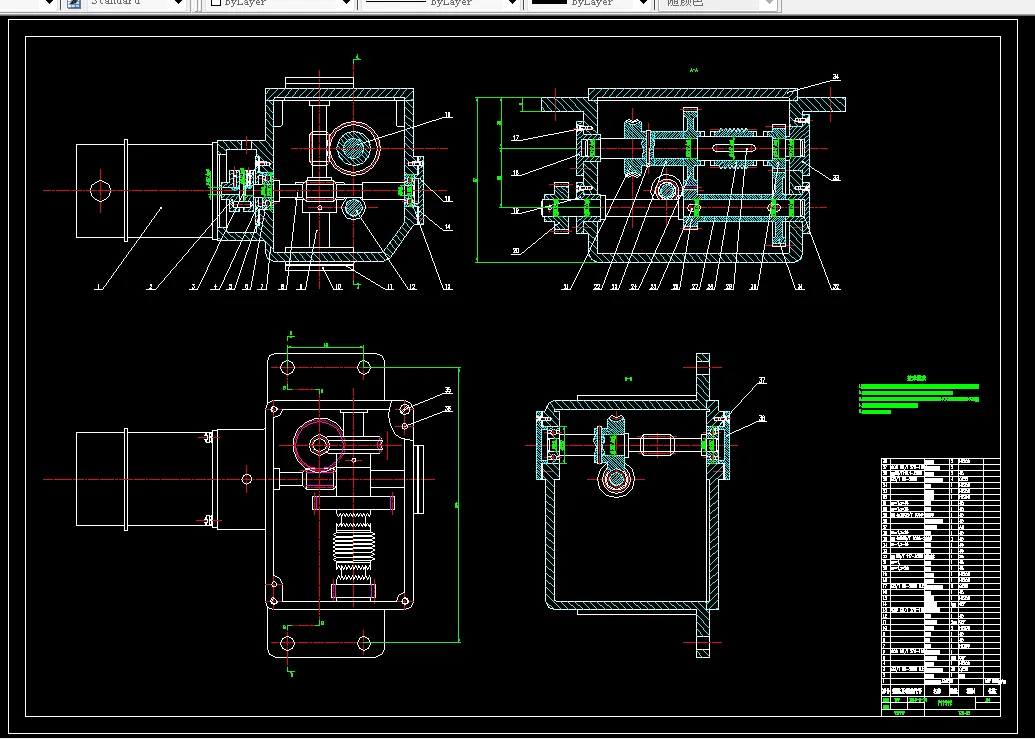The image size is (1035, 739).
Task: Expand the ByLayer color control dropdown
Action: click(346, 3)
